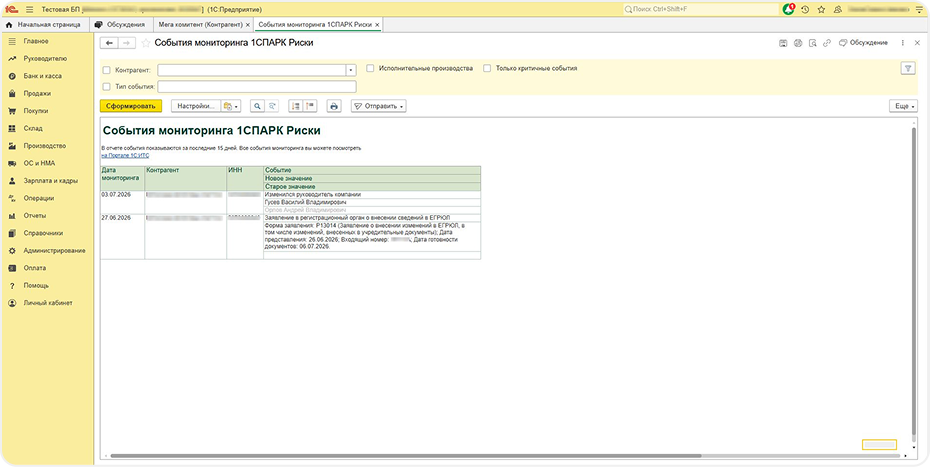The height and width of the screenshot is (467, 930).
Task: Open the history clock icon in title bar
Action: (805, 9)
